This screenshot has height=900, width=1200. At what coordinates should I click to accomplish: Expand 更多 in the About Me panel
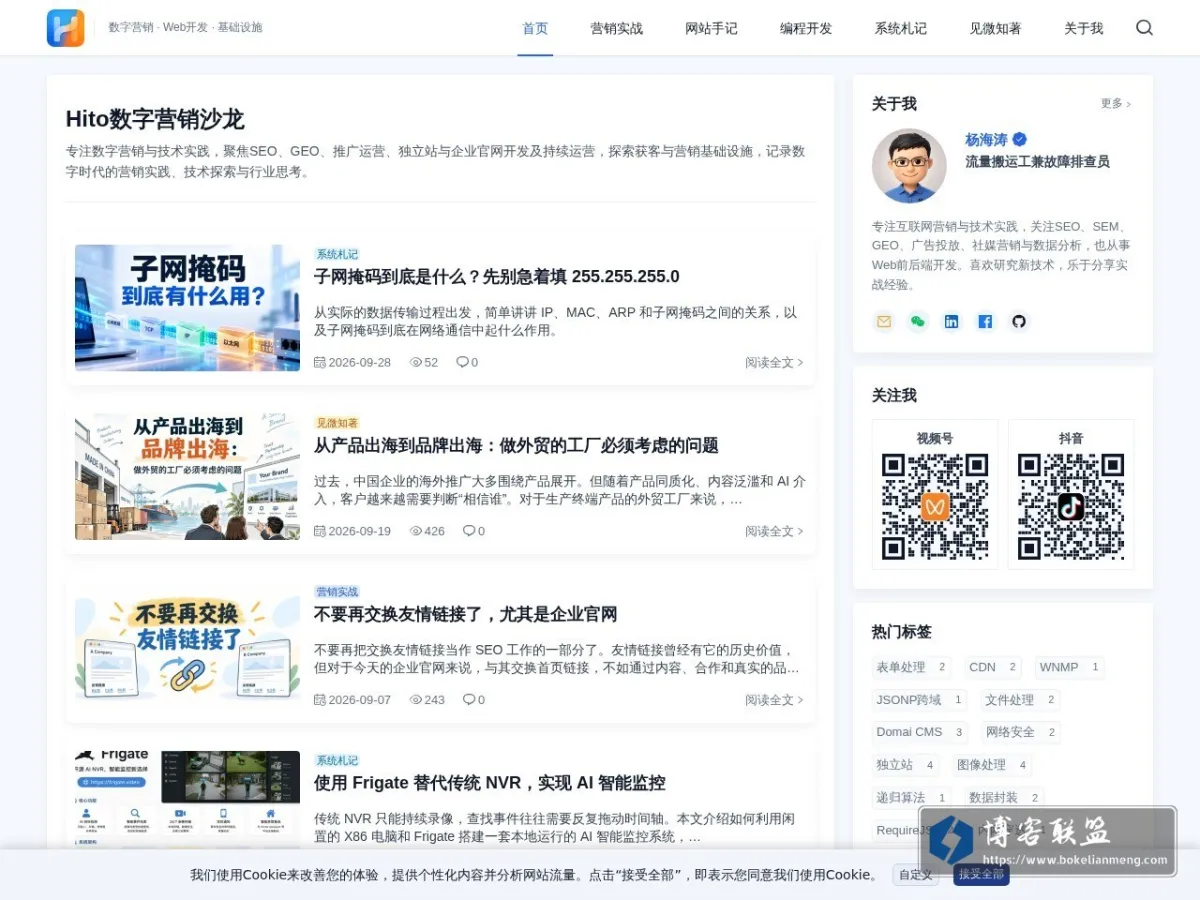(x=1116, y=103)
